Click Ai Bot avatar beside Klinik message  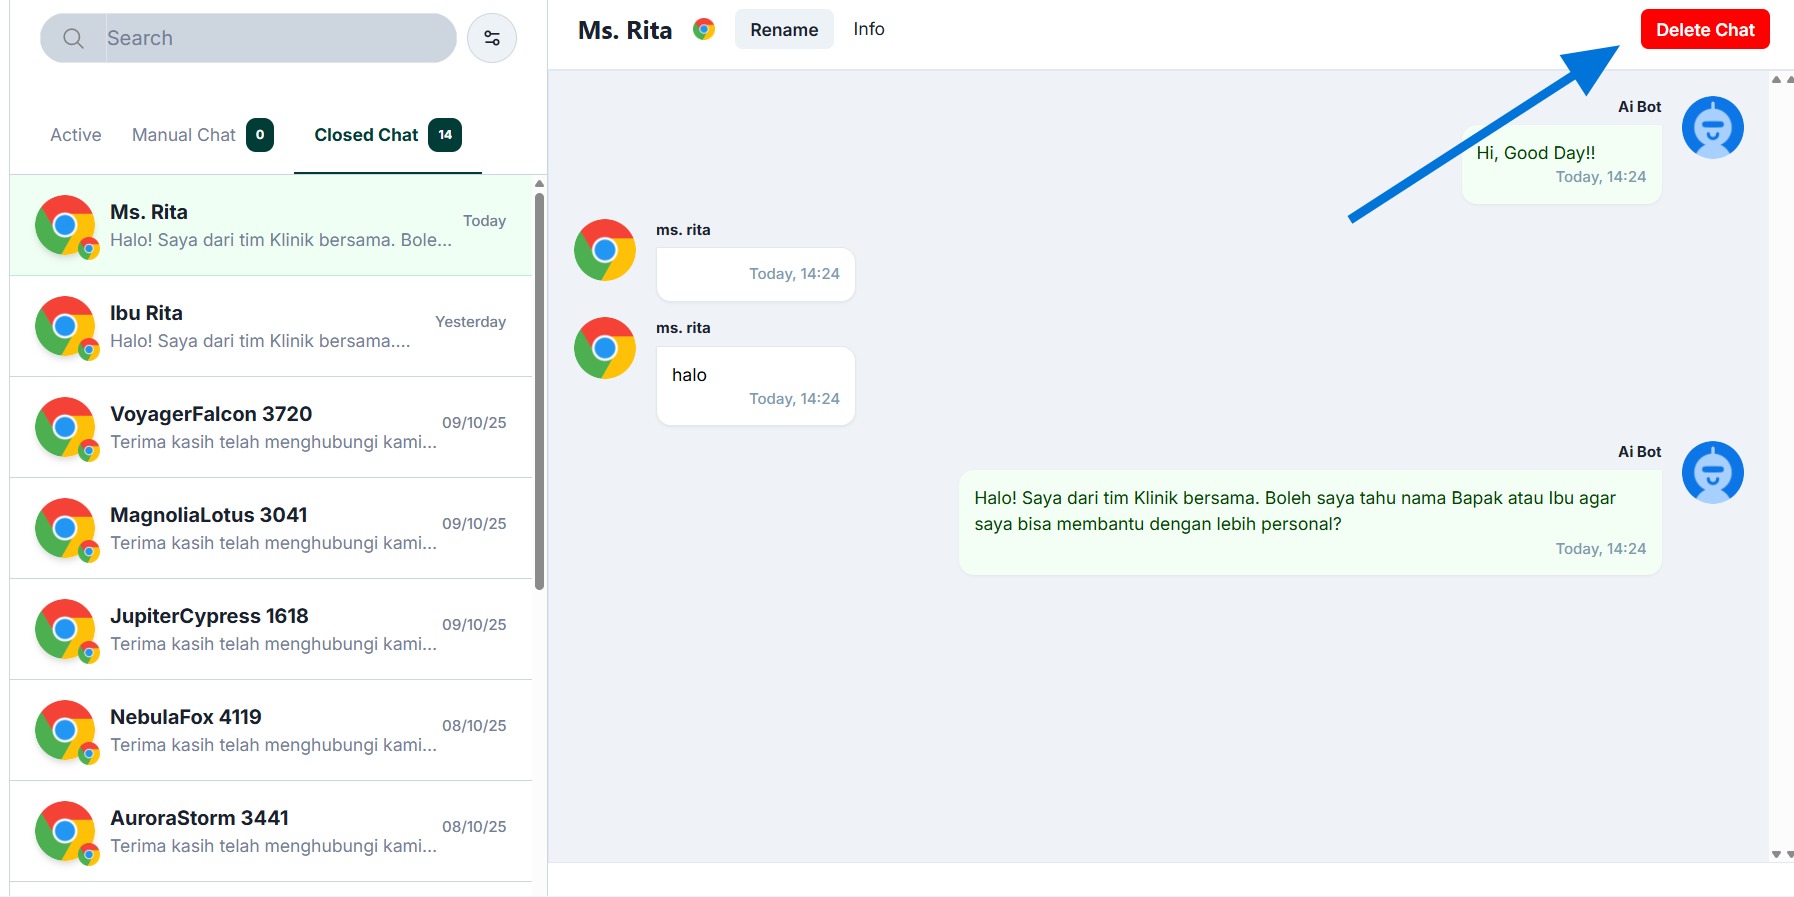[x=1712, y=472]
